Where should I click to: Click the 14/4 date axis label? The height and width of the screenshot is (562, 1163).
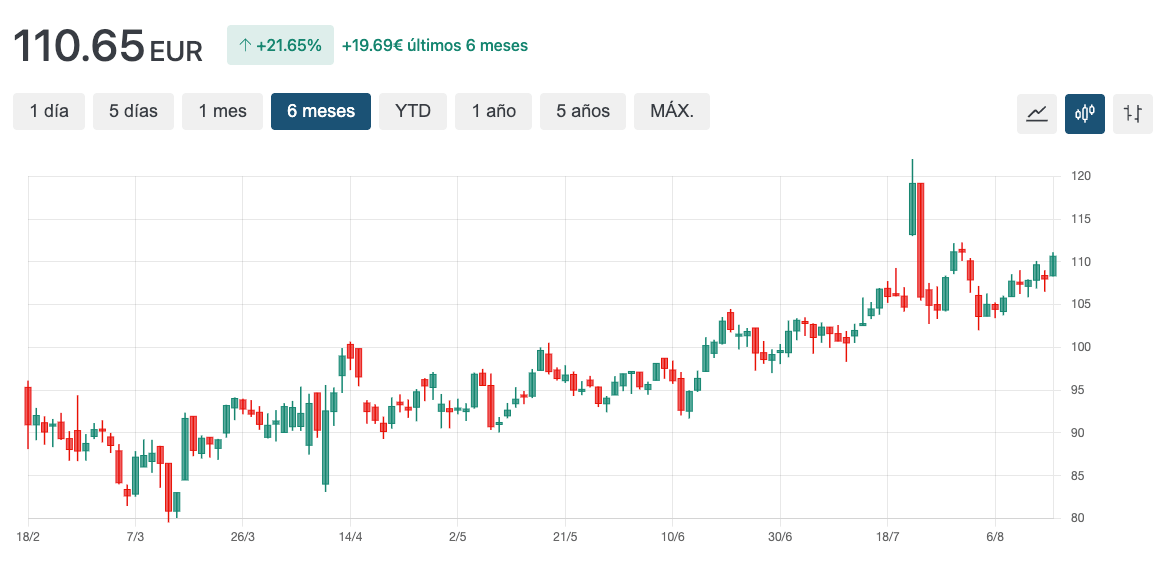tap(350, 536)
